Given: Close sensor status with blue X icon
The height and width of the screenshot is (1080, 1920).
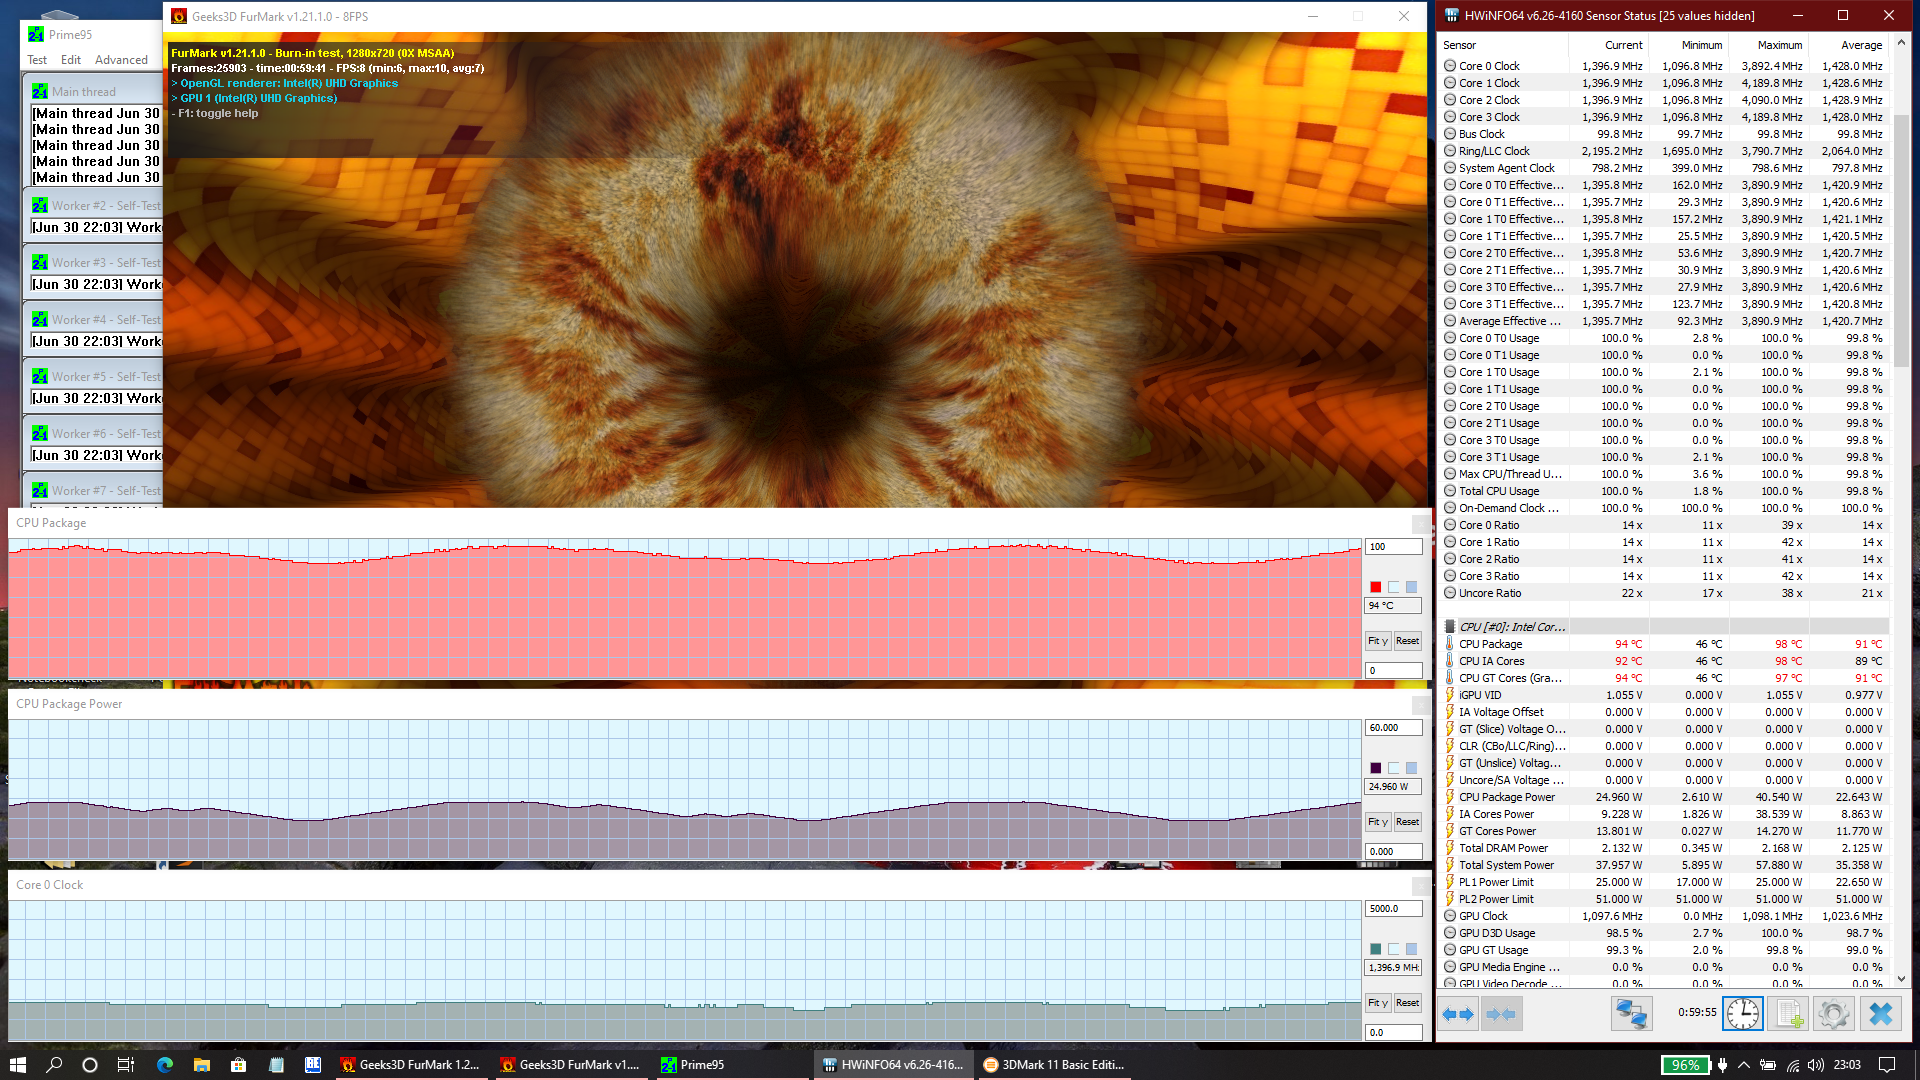Looking at the screenshot, I should (x=1880, y=1014).
